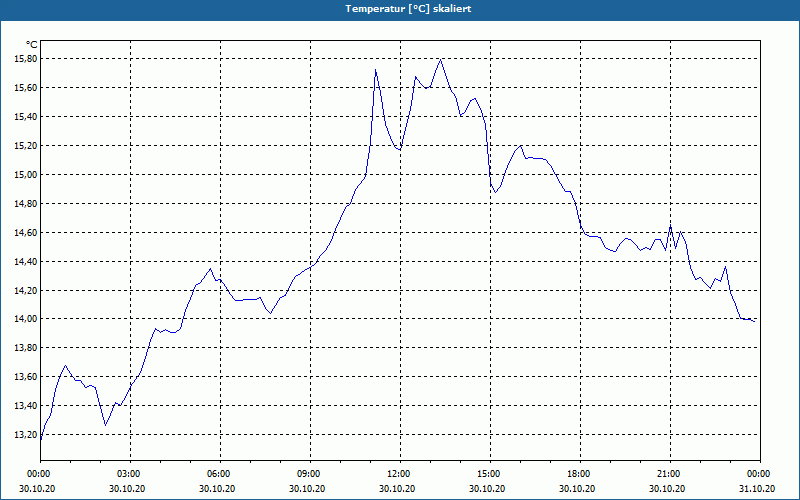The height and width of the screenshot is (500, 800).
Task: Click the 14,20 axis value
Action: pyautogui.click(x=27, y=291)
